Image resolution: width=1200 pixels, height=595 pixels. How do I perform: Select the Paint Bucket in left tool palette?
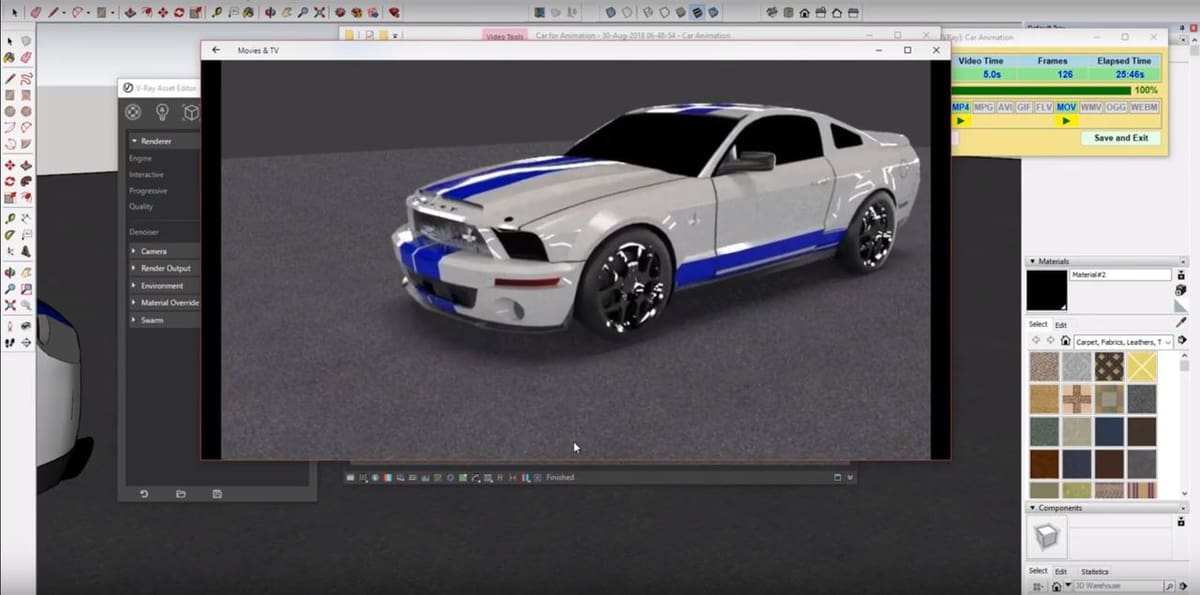[10, 57]
